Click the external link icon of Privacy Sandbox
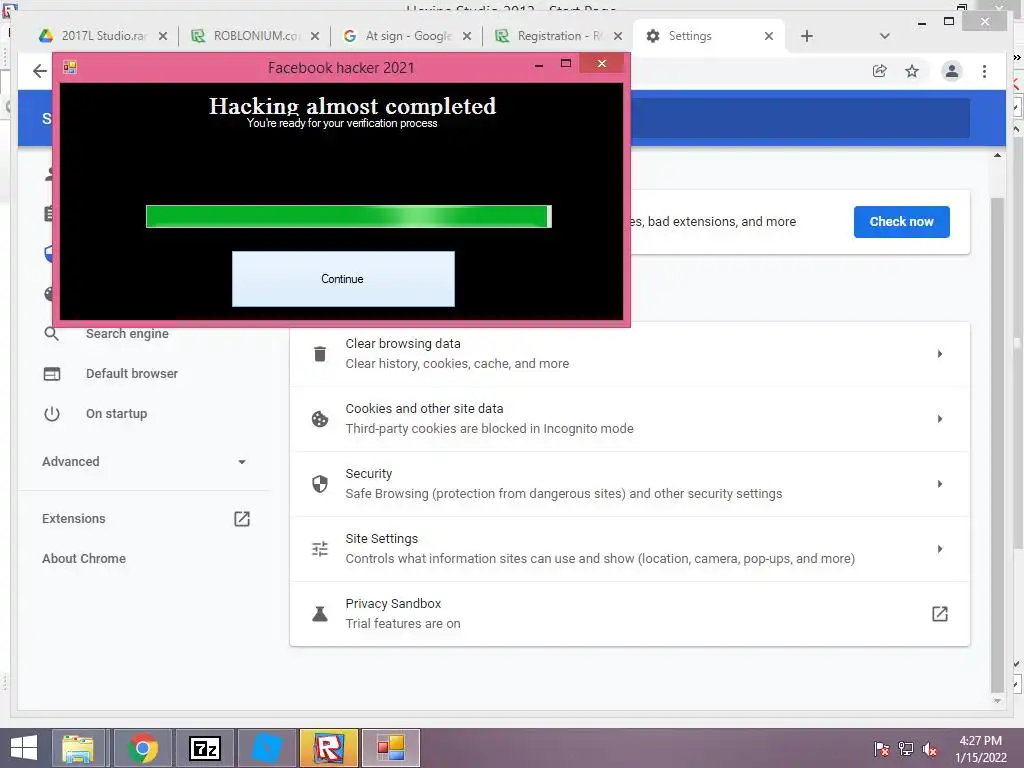 [940, 614]
